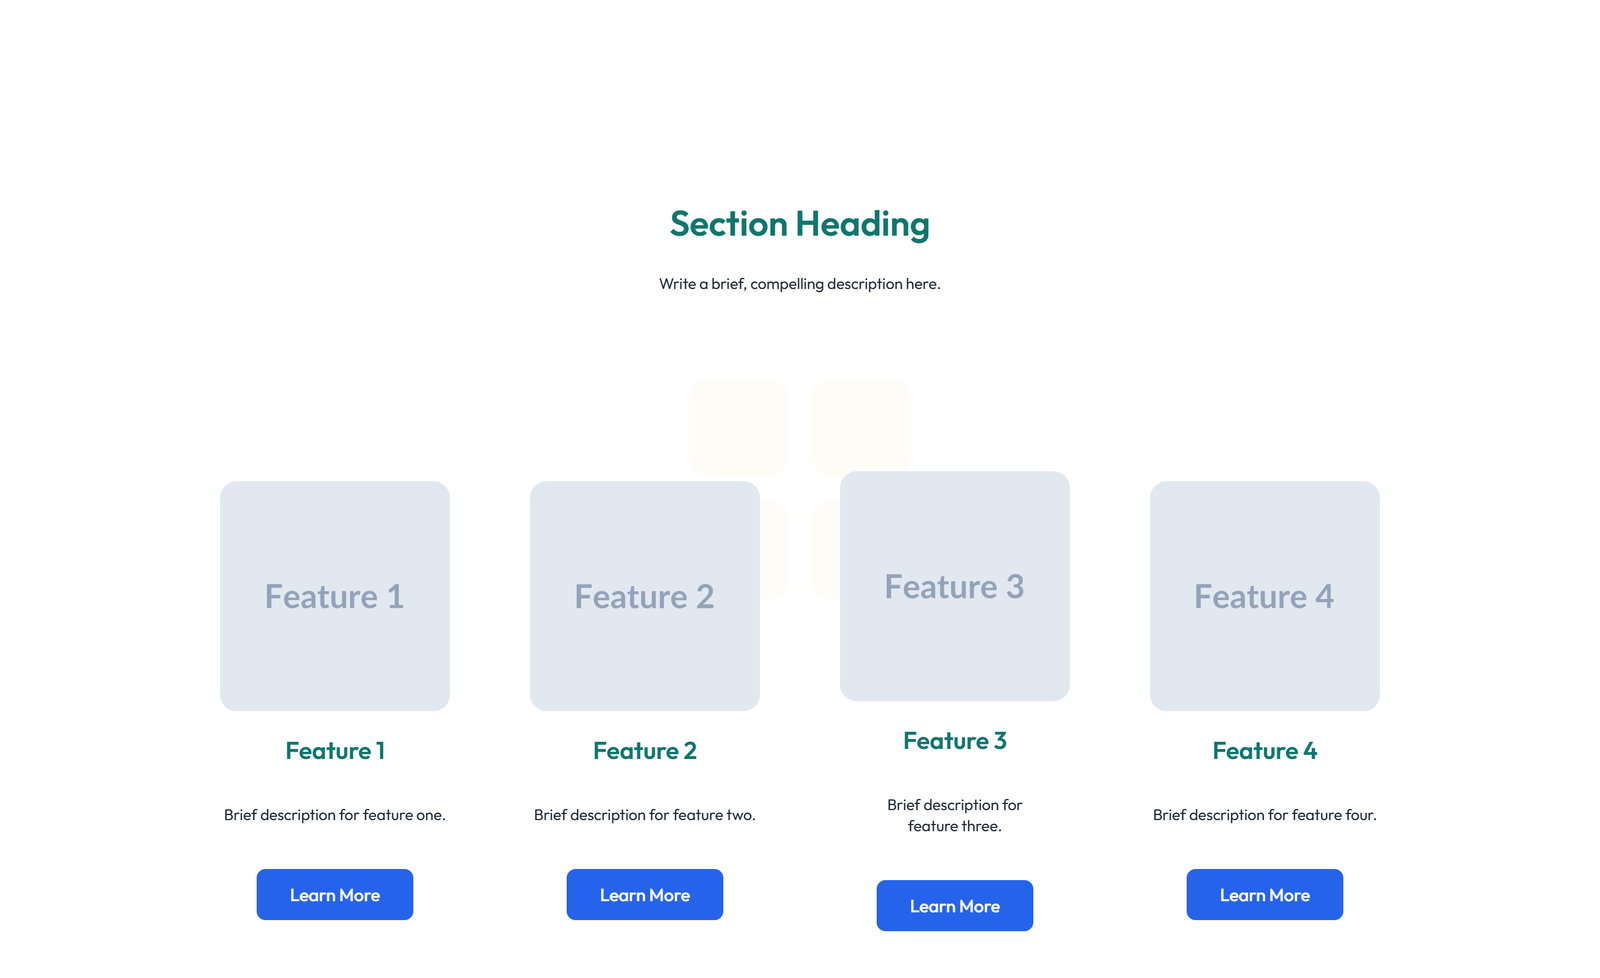This screenshot has height=978, width=1600.
Task: Open the Feature 4 title link
Action: (x=1264, y=750)
